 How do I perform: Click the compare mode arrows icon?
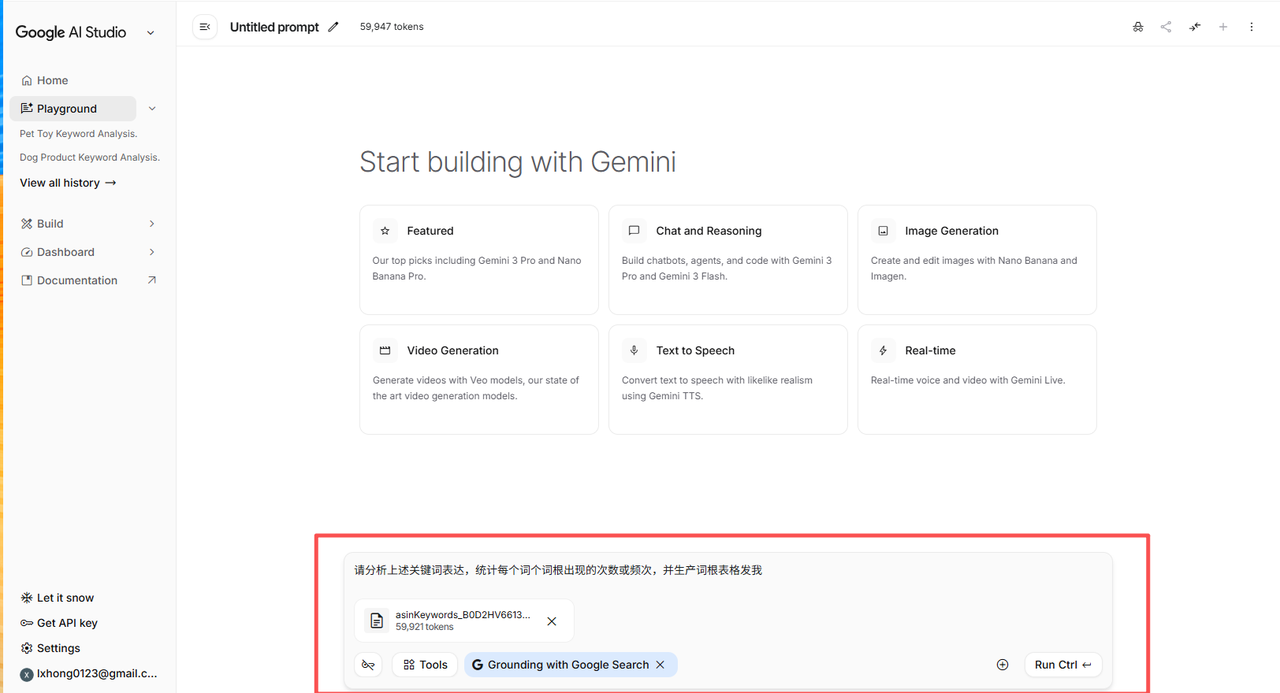coord(1195,27)
